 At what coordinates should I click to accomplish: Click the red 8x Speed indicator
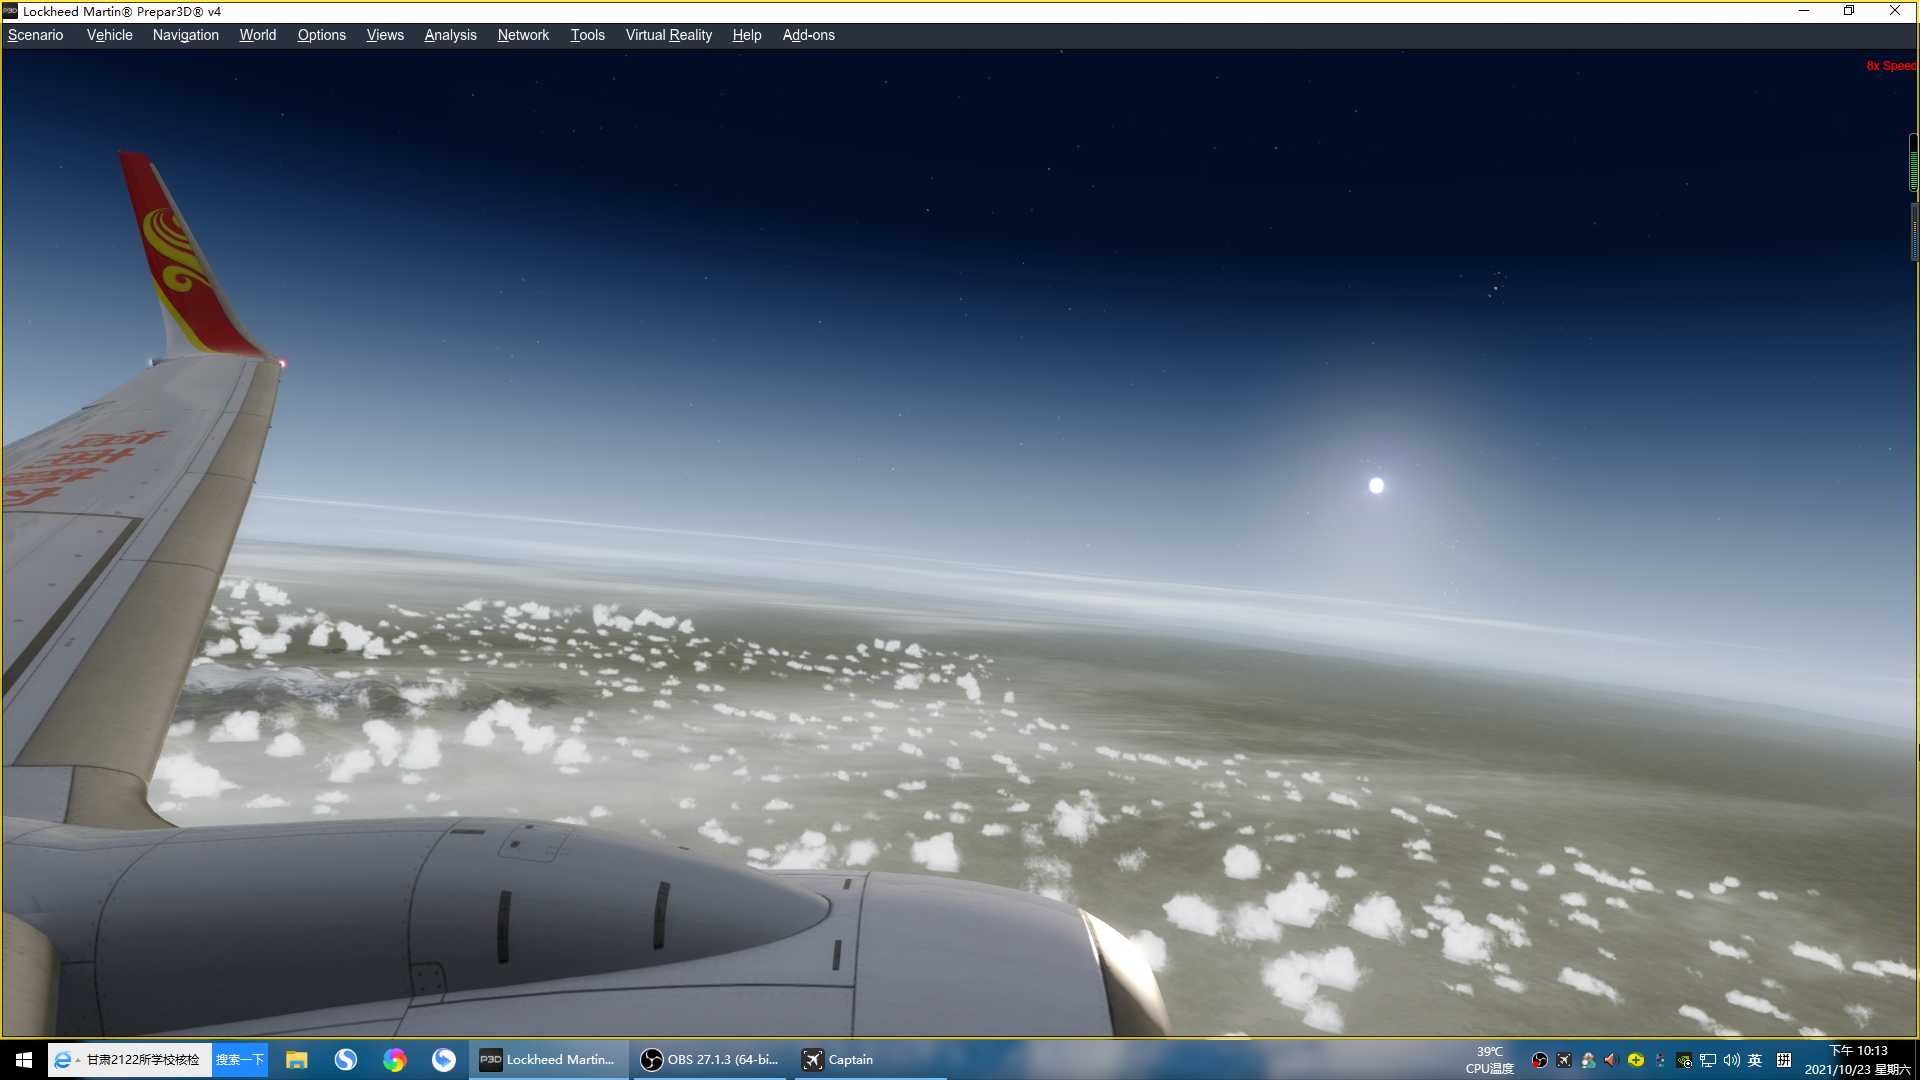pos(1891,66)
